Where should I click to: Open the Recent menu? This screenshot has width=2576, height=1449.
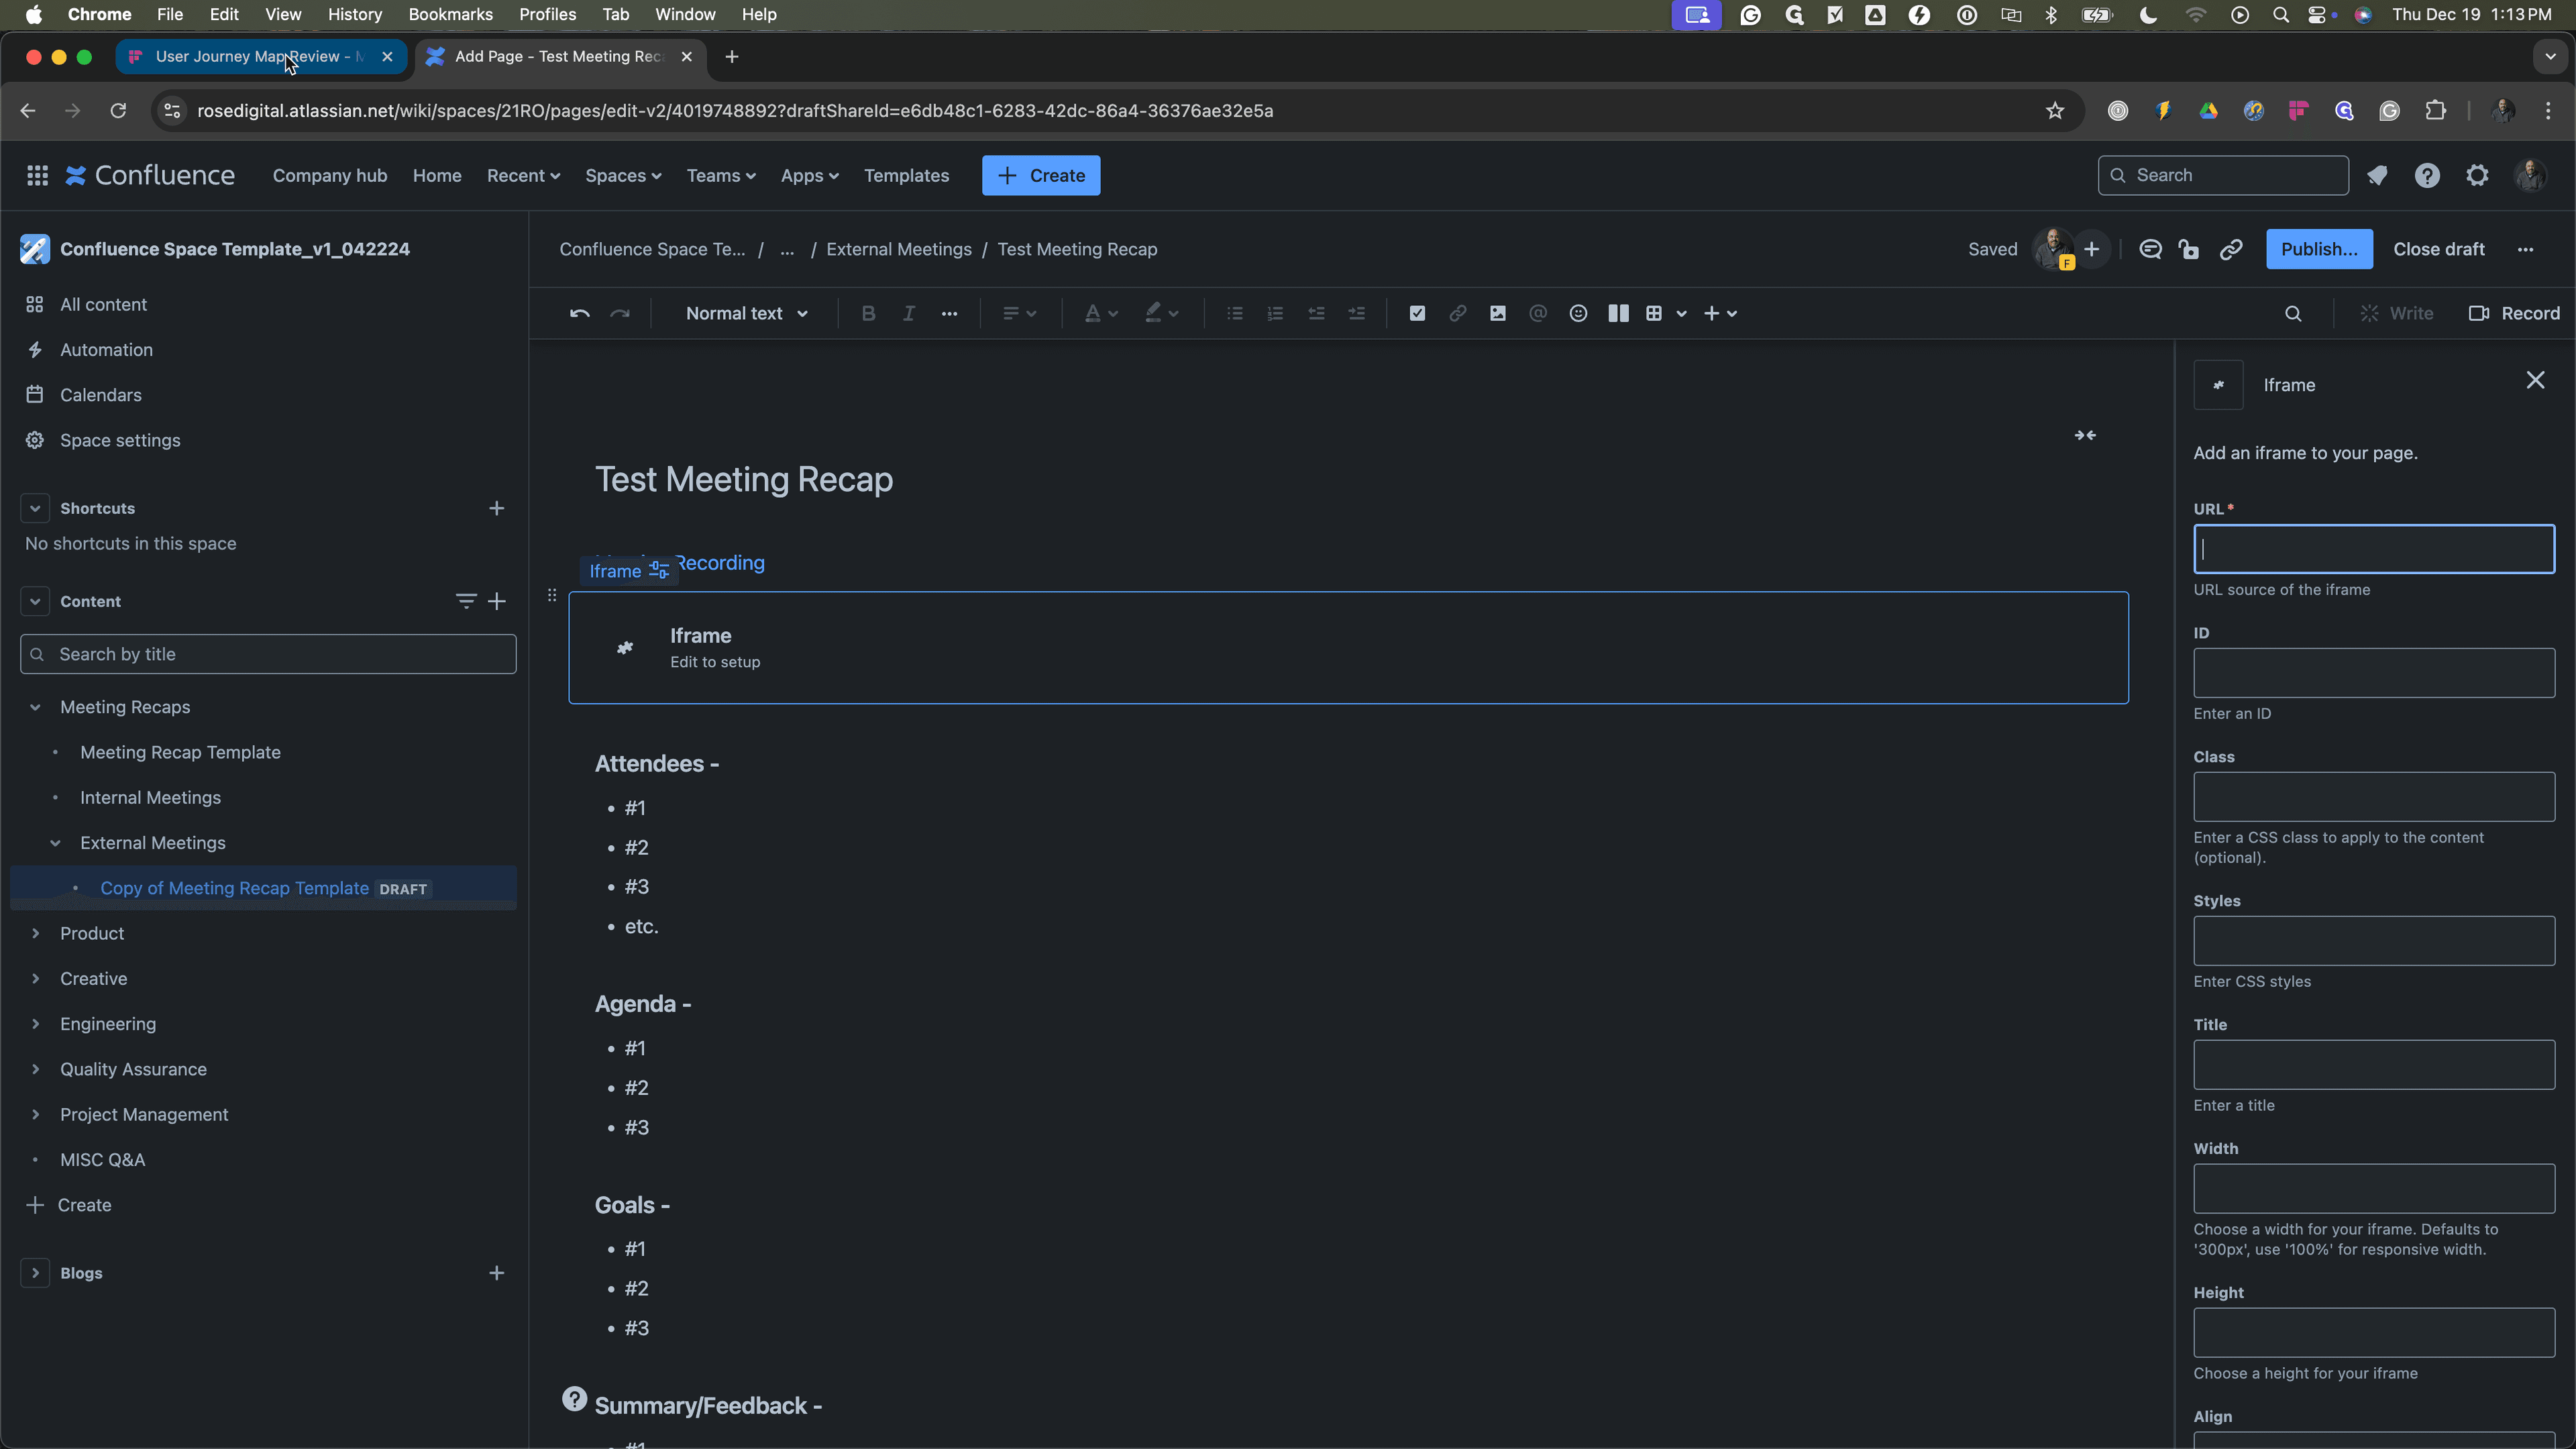click(x=523, y=176)
